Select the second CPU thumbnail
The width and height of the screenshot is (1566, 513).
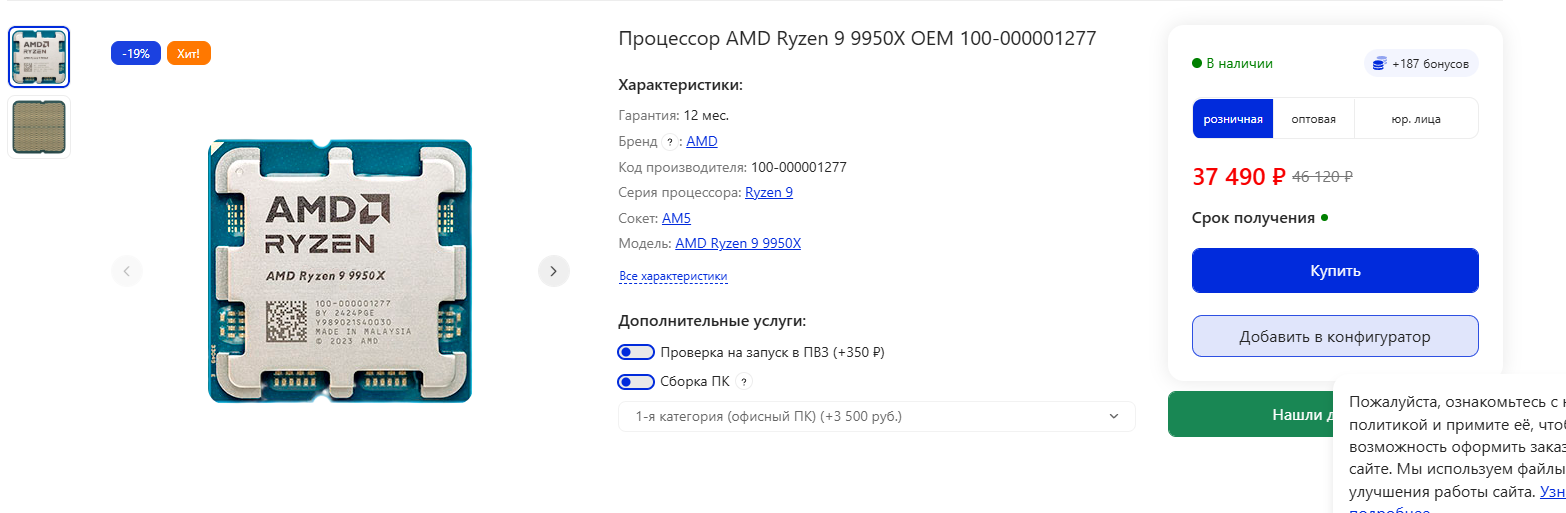coord(39,126)
